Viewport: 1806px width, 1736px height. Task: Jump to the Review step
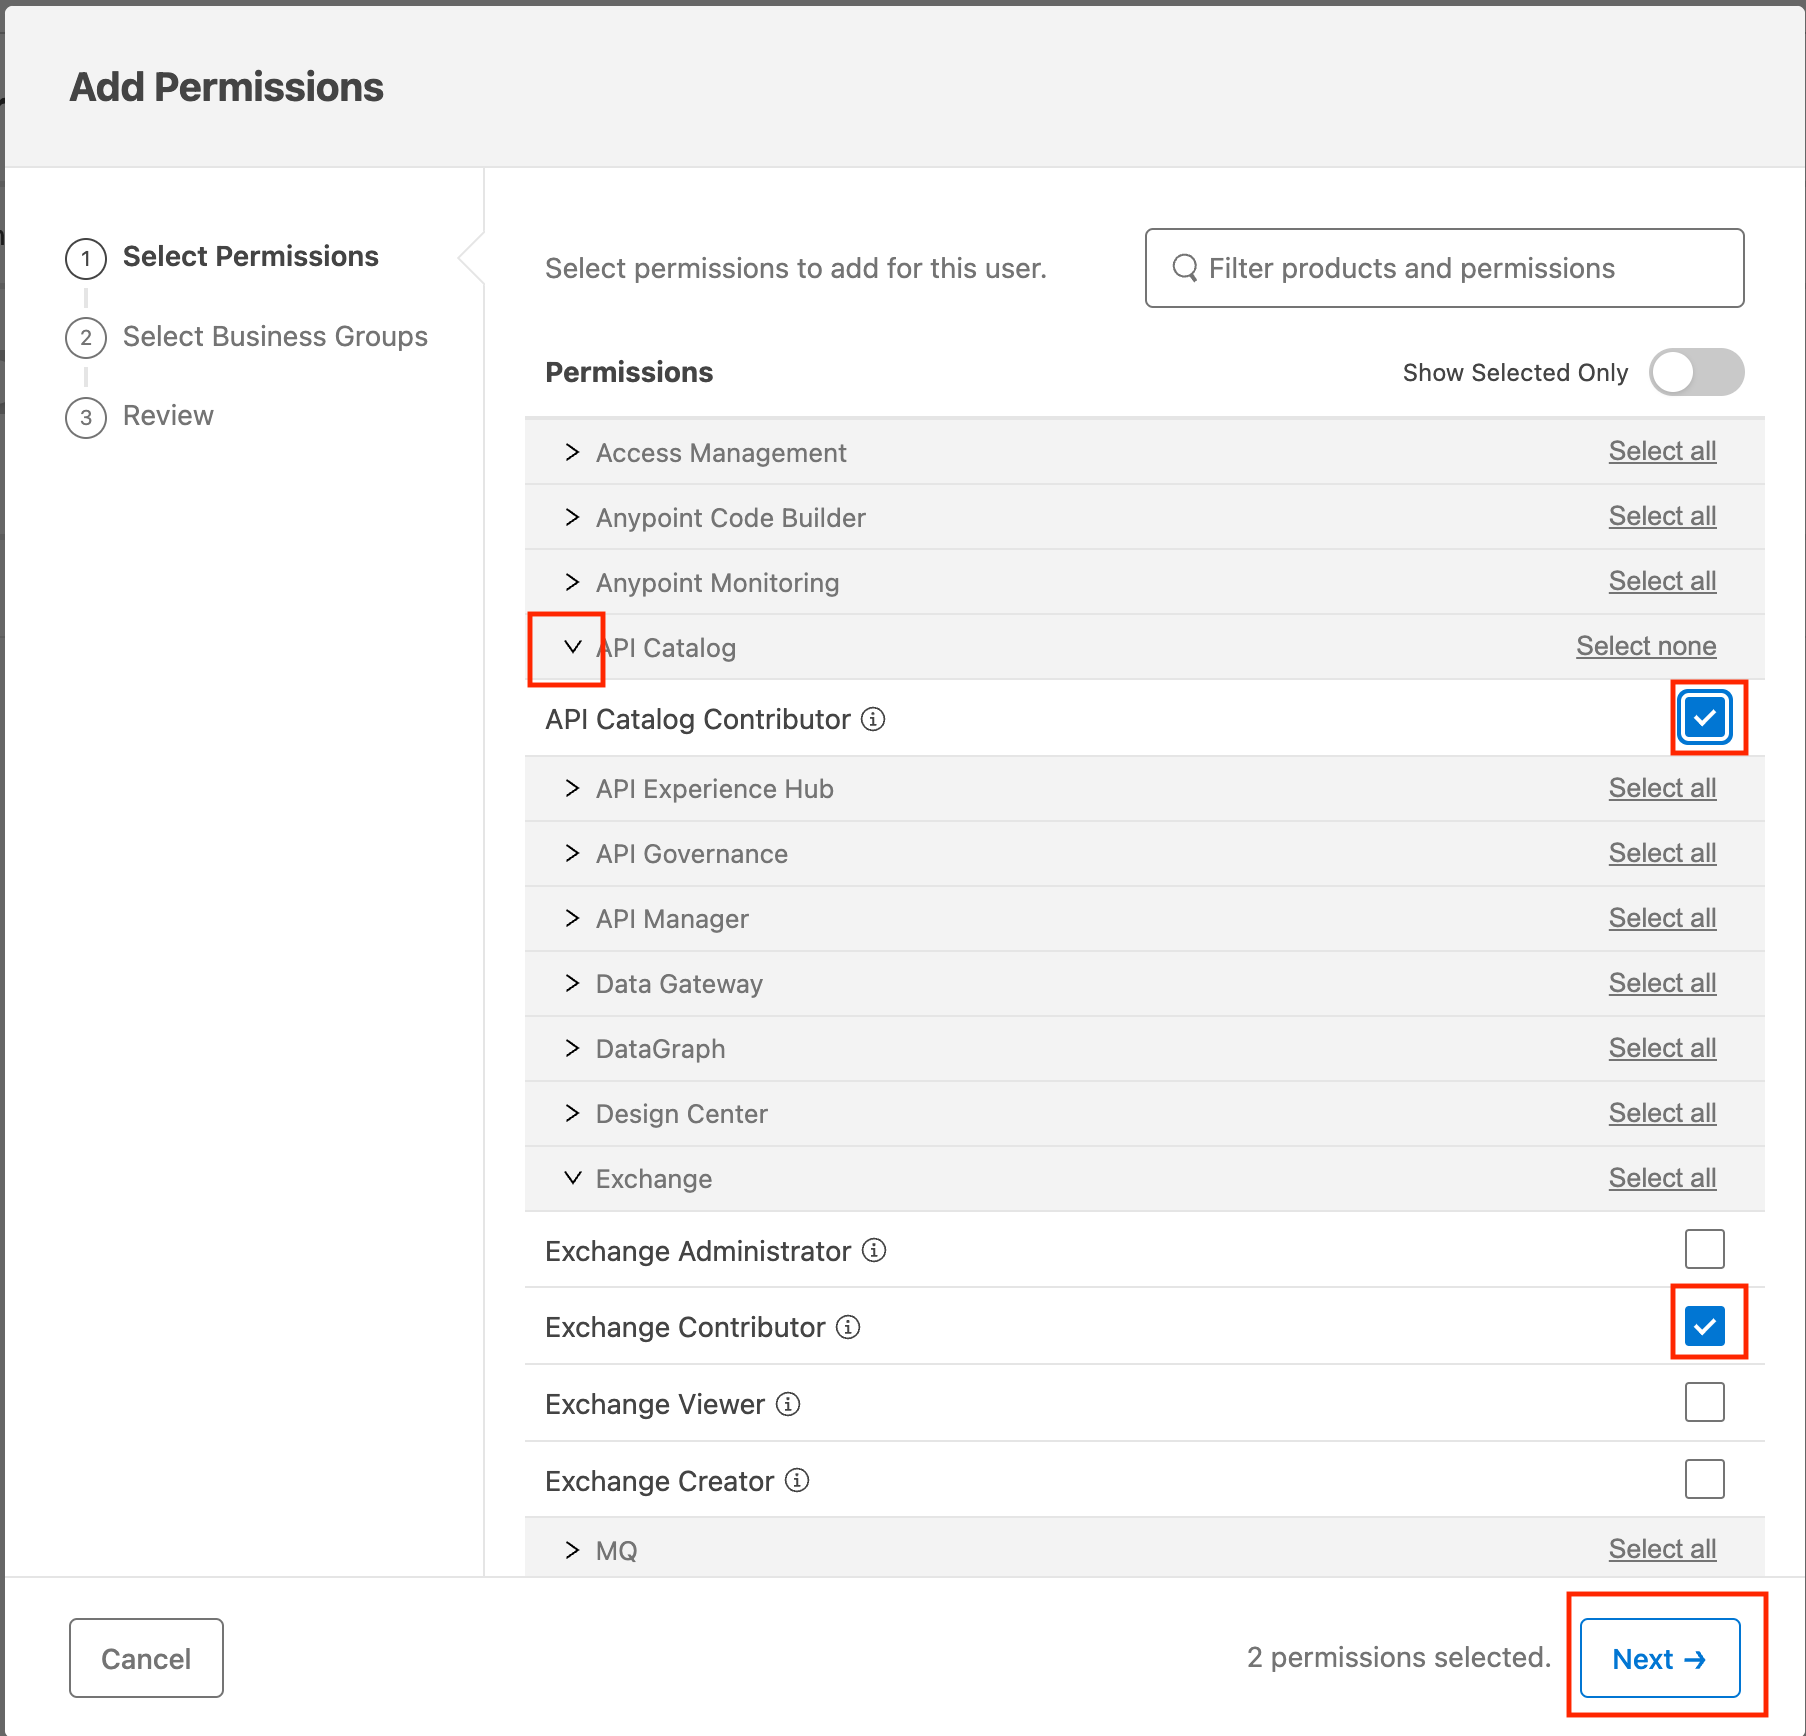pos(167,416)
